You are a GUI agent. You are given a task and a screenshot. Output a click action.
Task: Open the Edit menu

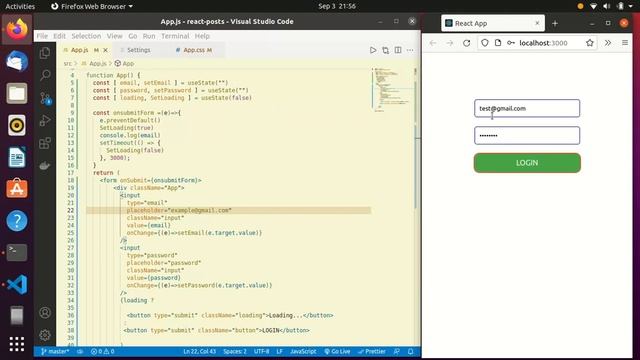coord(60,36)
